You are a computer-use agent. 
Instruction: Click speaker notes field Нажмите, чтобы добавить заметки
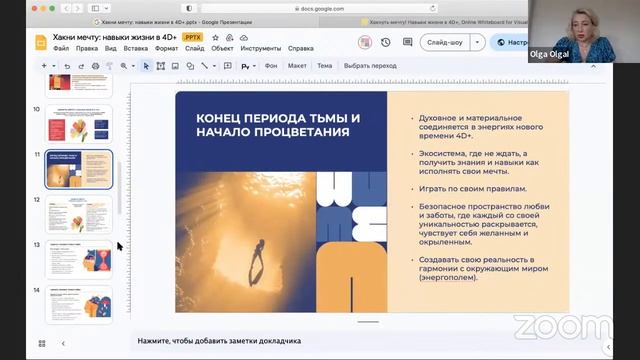219,341
